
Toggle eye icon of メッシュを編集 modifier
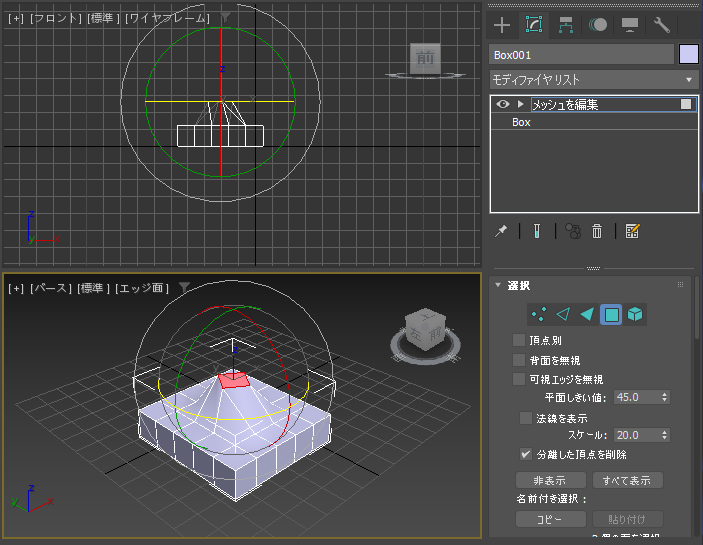tap(503, 104)
